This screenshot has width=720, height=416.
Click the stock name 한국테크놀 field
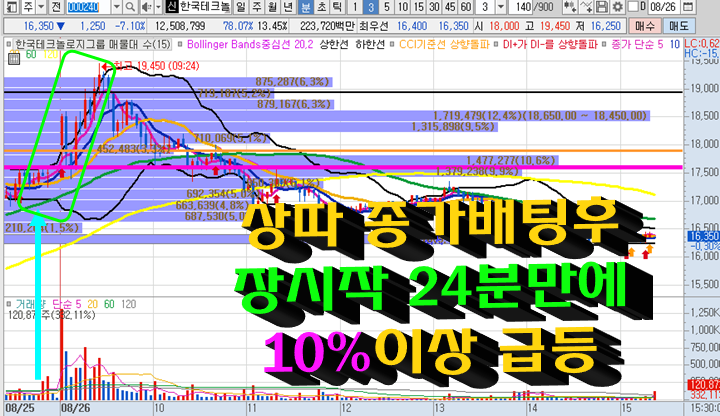[204, 7]
